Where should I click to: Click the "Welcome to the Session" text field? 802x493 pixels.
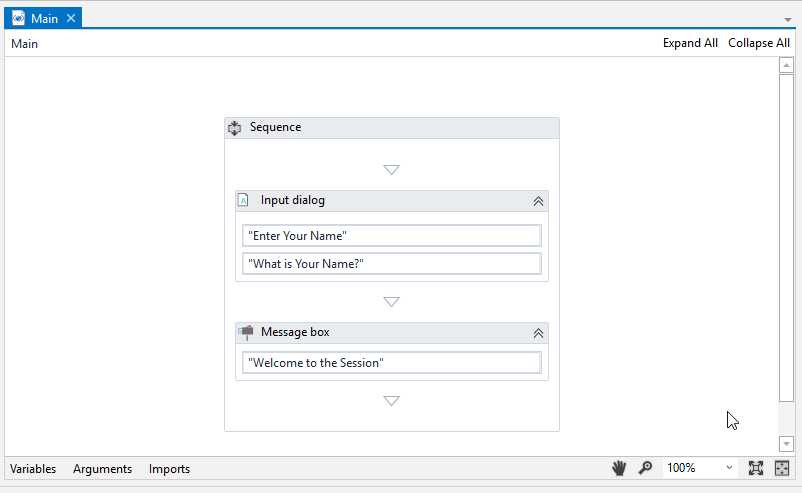tap(391, 363)
